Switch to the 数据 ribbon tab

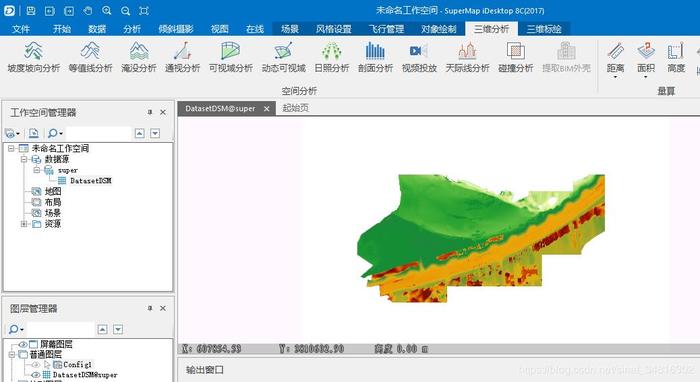pos(97,29)
